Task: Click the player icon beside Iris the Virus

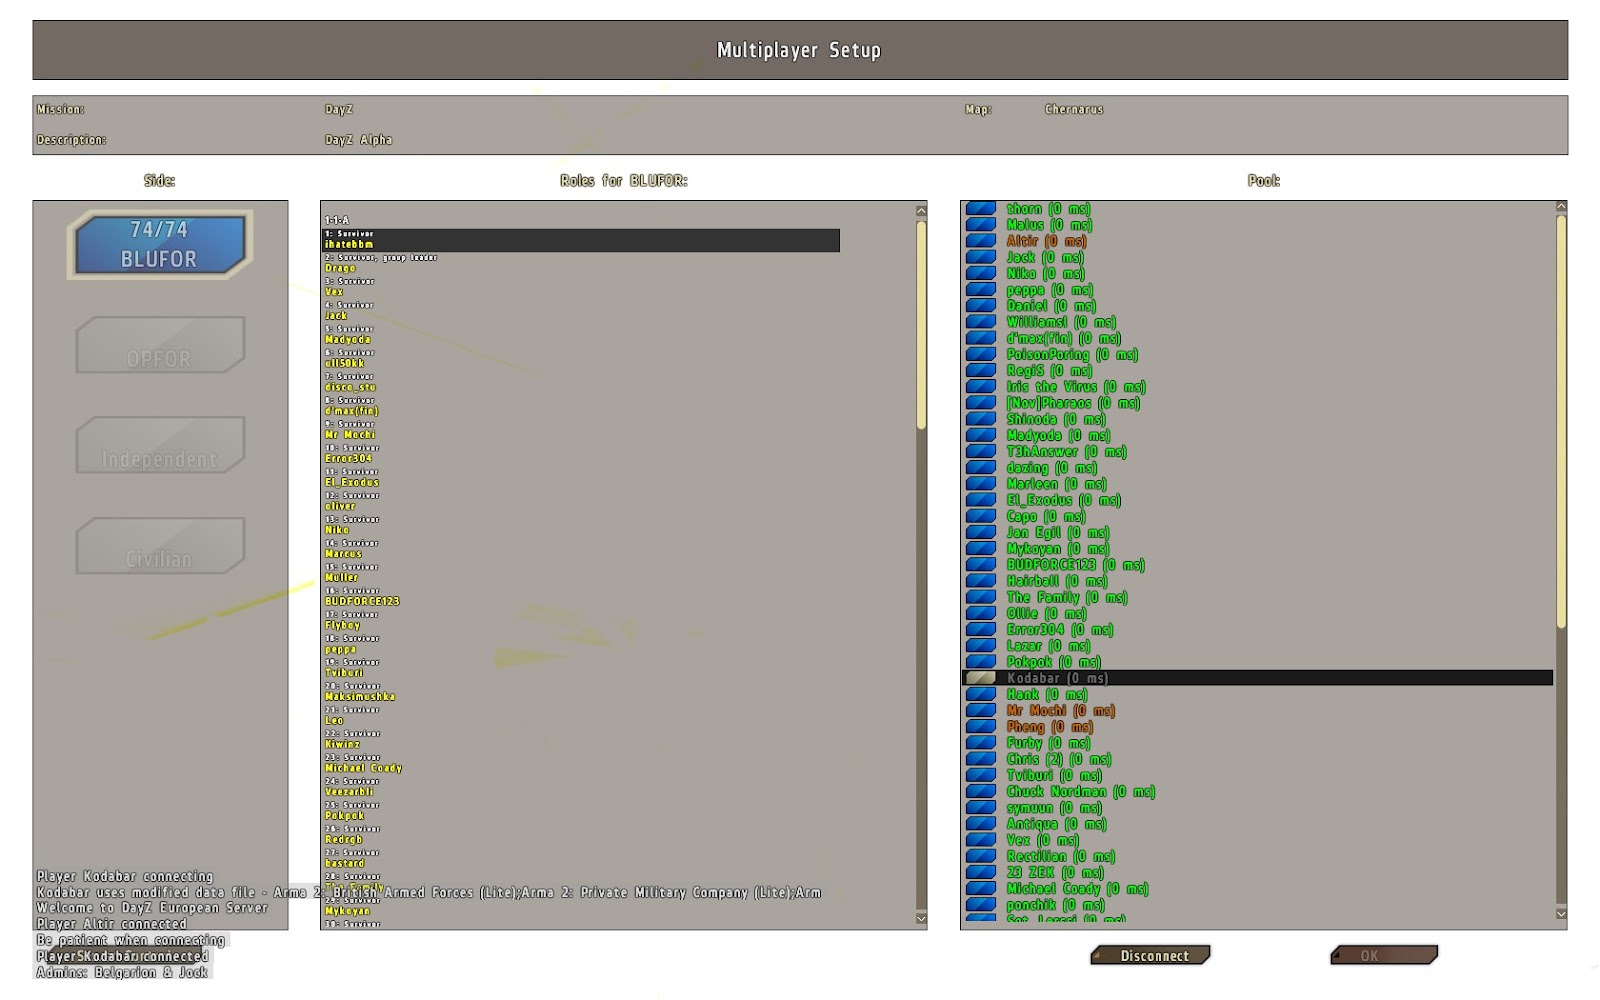Action: point(978,387)
